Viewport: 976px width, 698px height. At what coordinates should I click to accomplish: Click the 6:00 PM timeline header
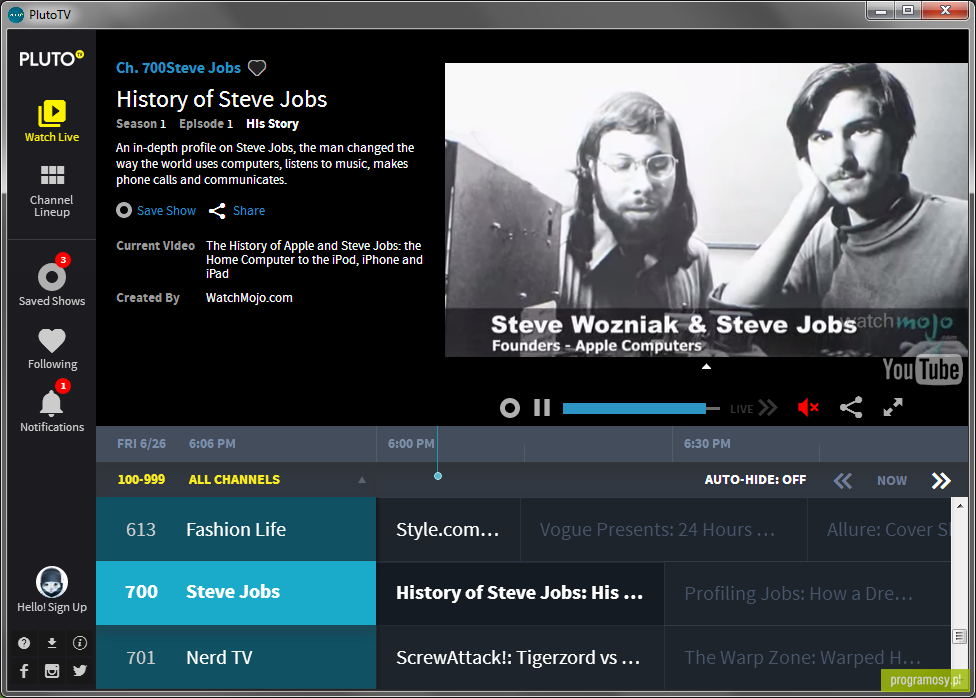[411, 444]
